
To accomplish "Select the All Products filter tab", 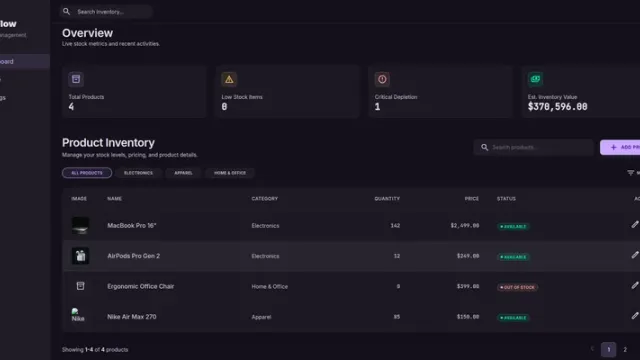I will [87, 173].
